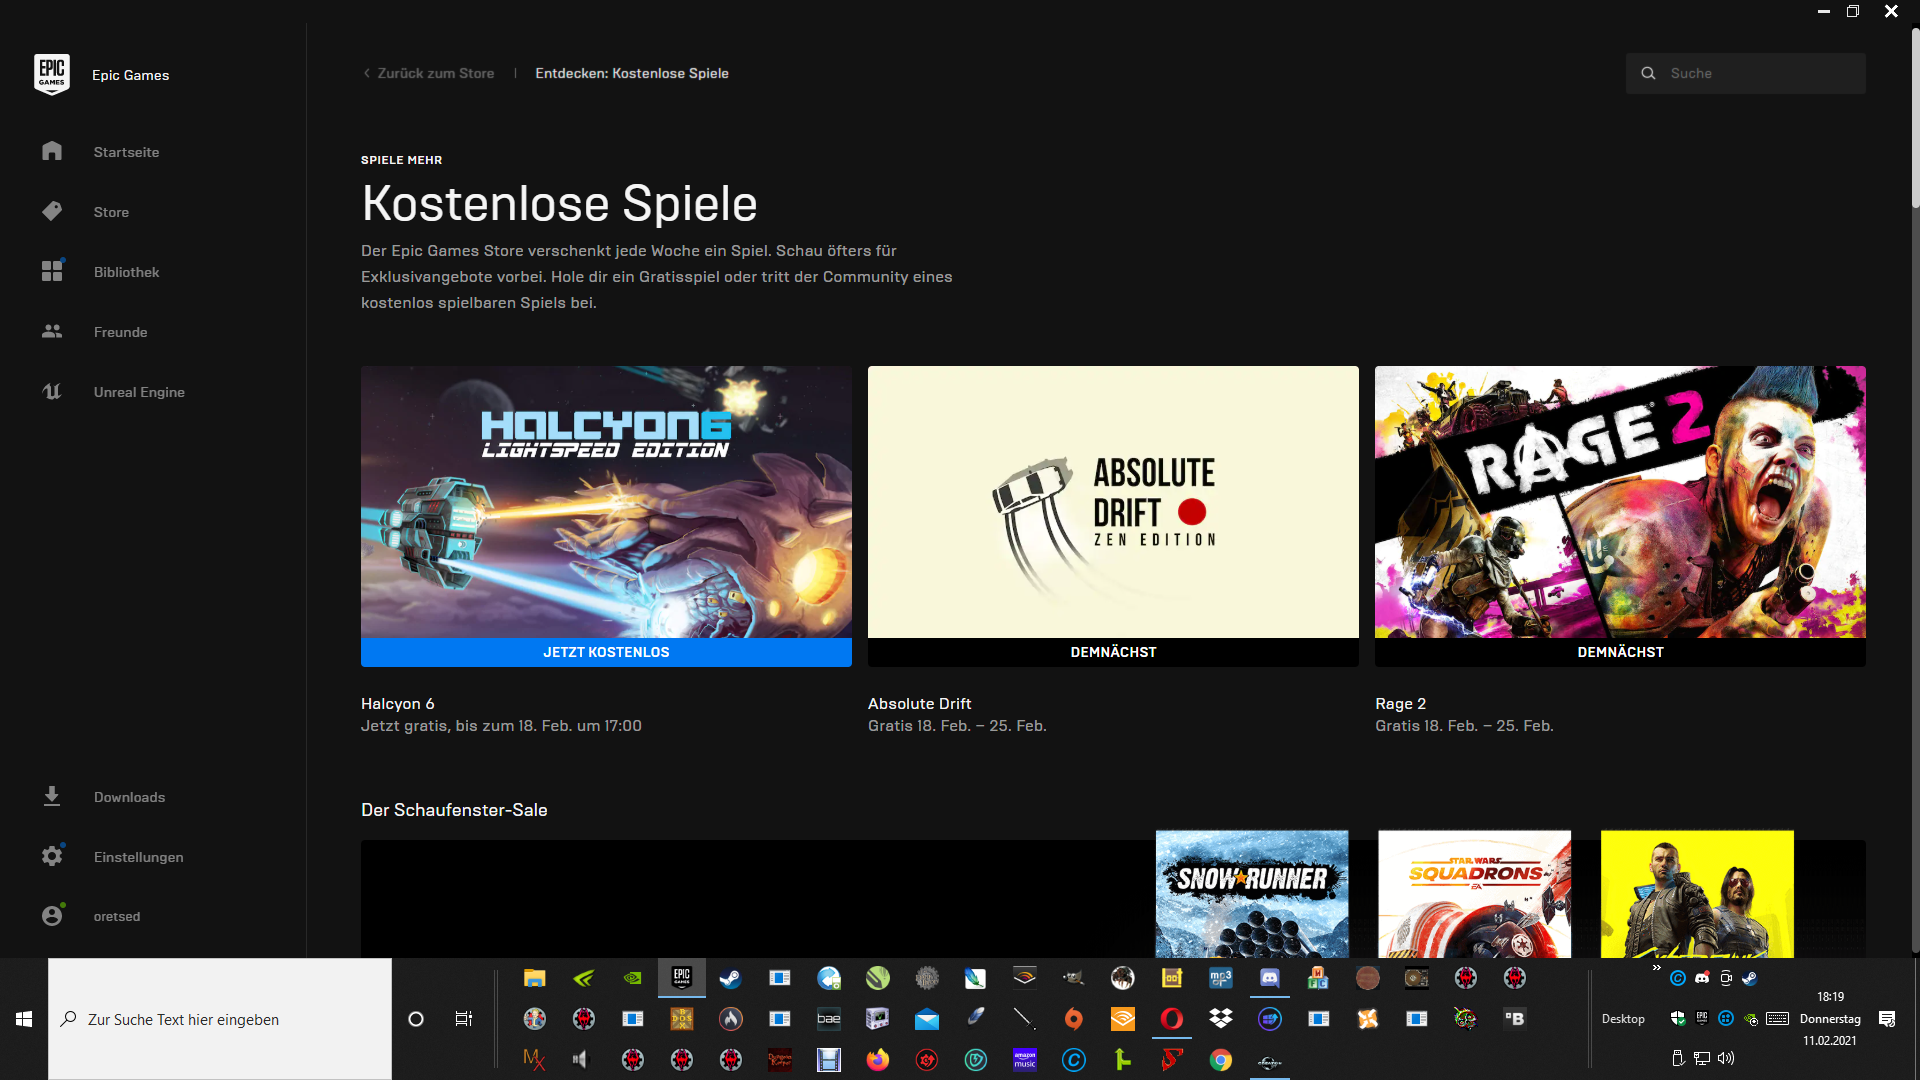Click the oretsed account avatar icon
Viewport: 1920px width, 1080px height.
(52, 916)
